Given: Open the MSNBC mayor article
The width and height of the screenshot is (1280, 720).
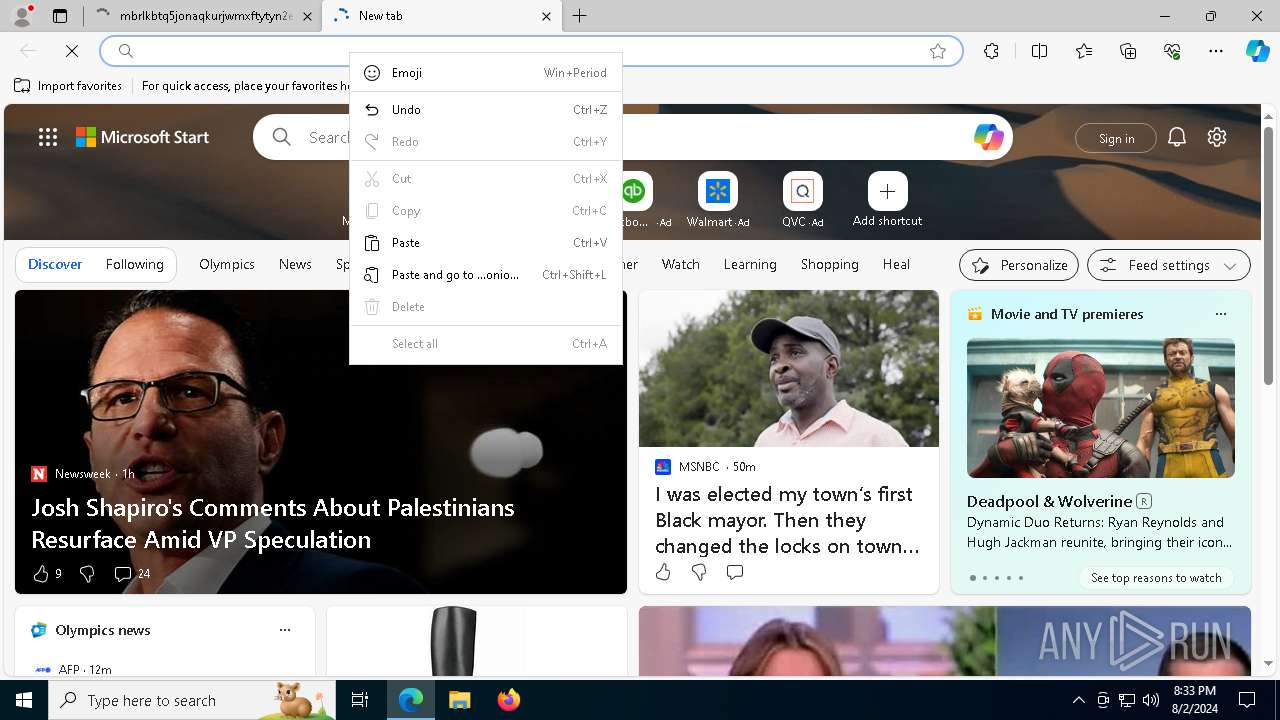Looking at the screenshot, I should (788, 520).
